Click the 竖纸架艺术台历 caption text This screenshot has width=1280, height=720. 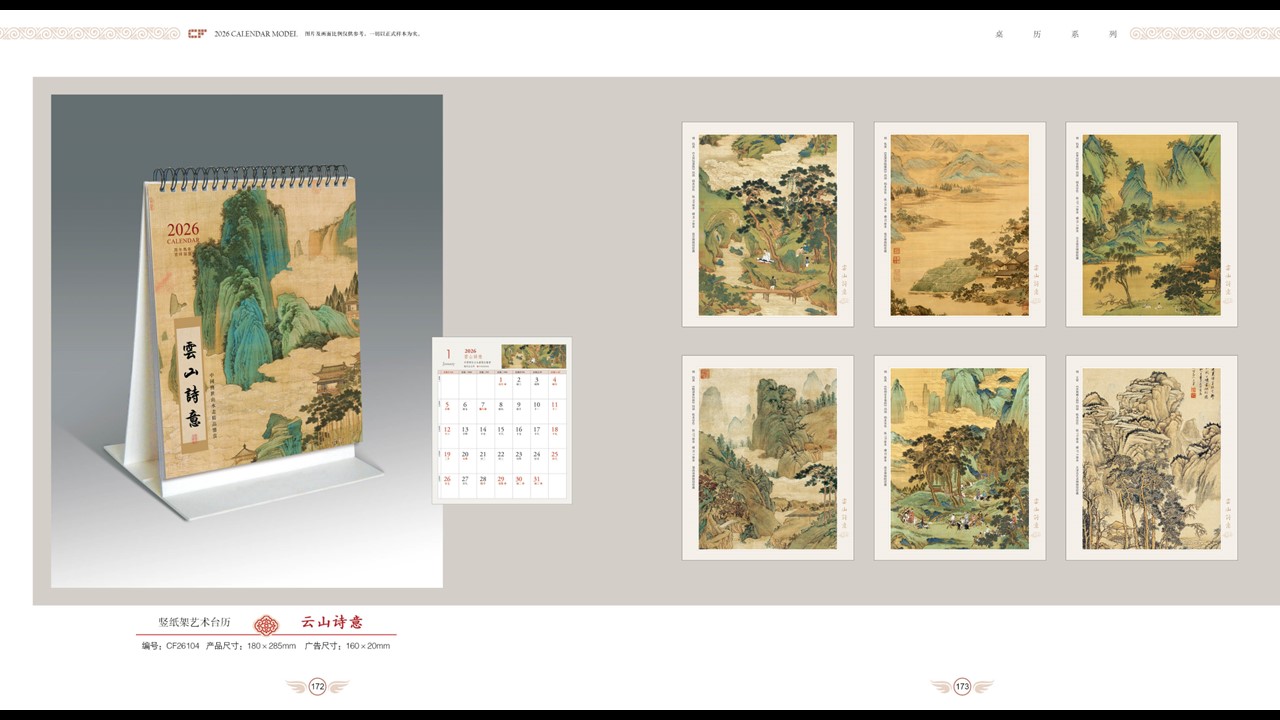[x=194, y=622]
